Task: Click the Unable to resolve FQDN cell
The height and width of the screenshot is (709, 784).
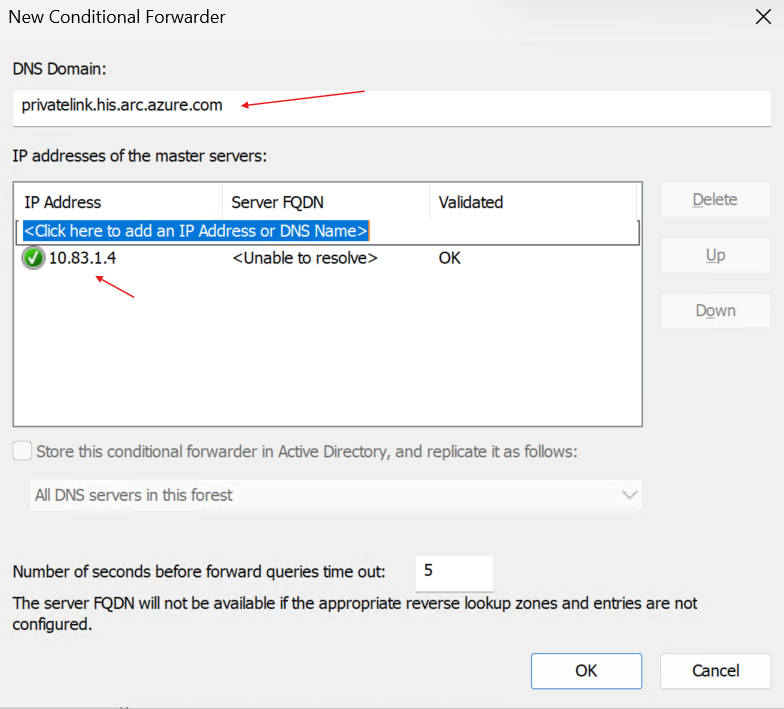Action: point(304,258)
